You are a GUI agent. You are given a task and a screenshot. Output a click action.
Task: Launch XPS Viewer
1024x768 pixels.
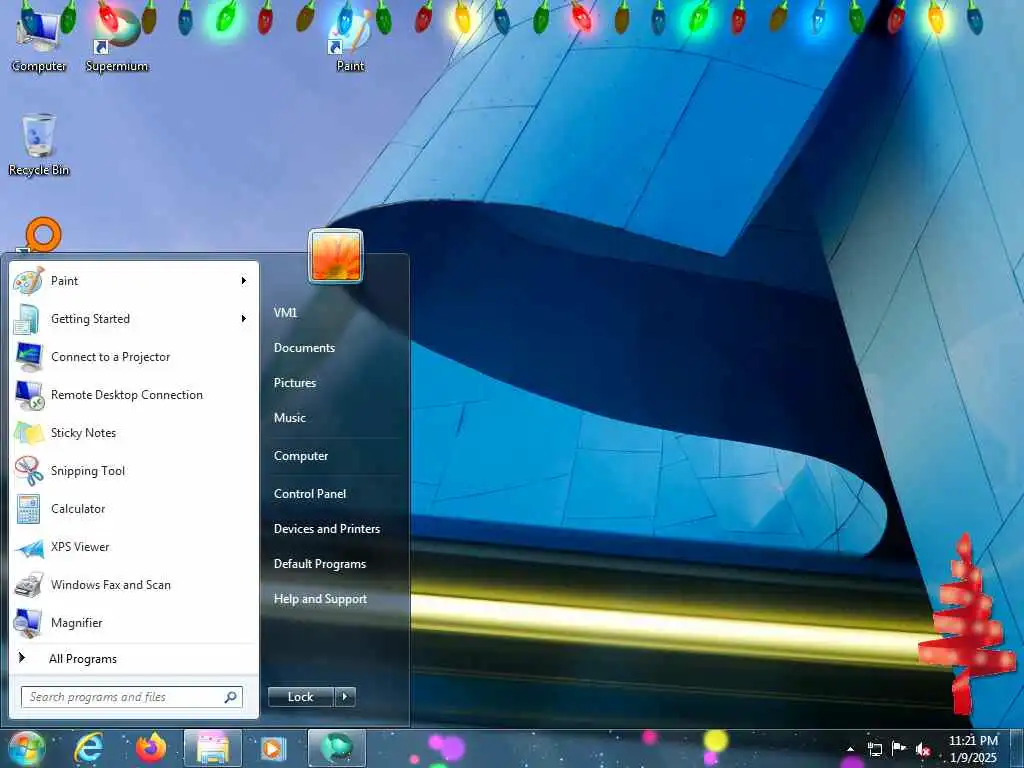click(x=133, y=547)
